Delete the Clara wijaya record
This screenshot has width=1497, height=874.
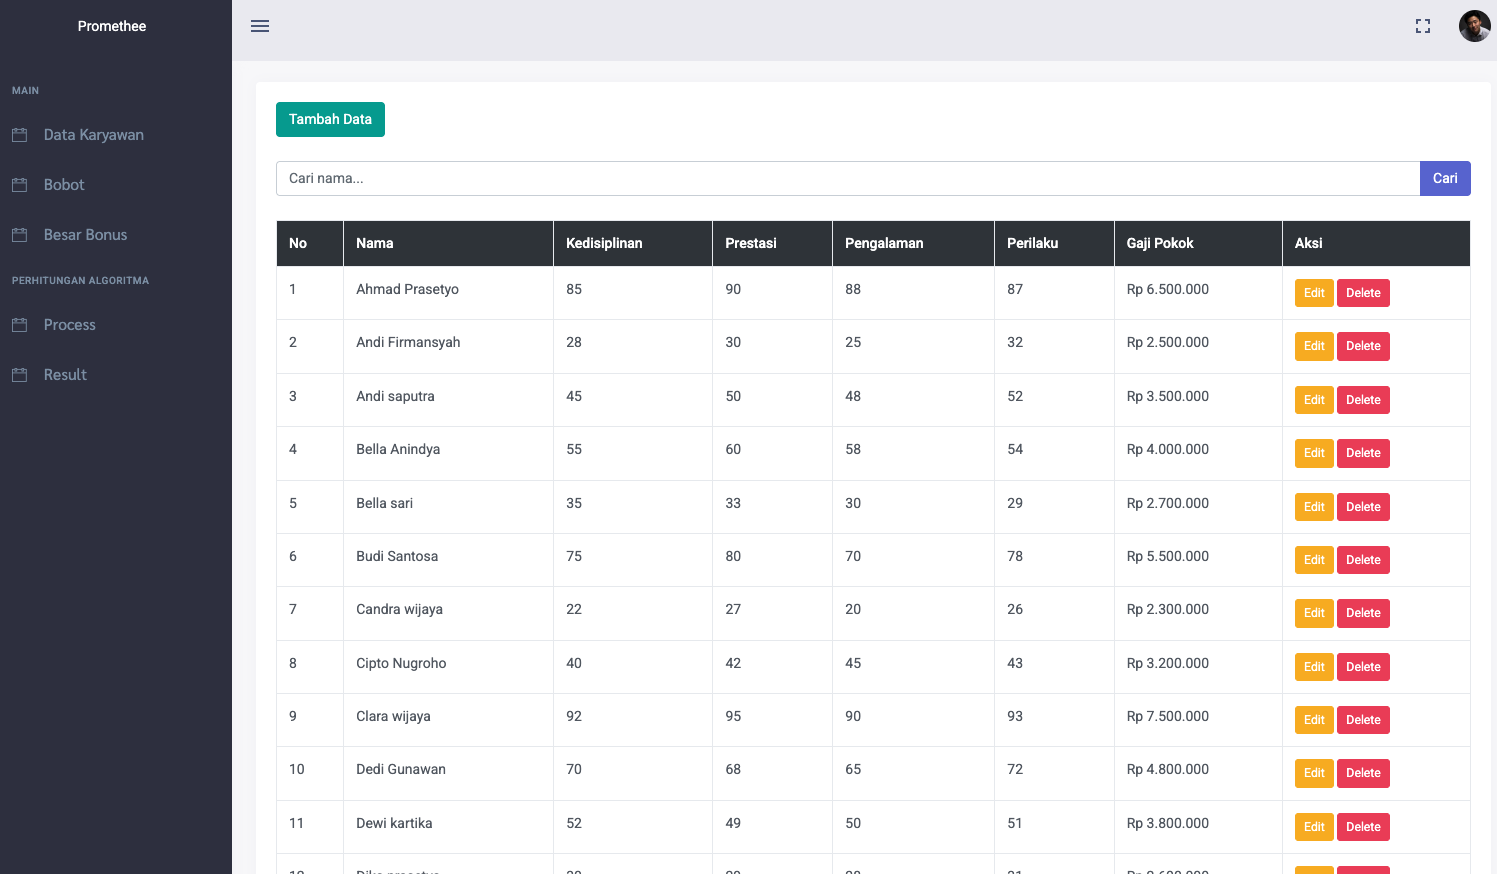click(1362, 720)
